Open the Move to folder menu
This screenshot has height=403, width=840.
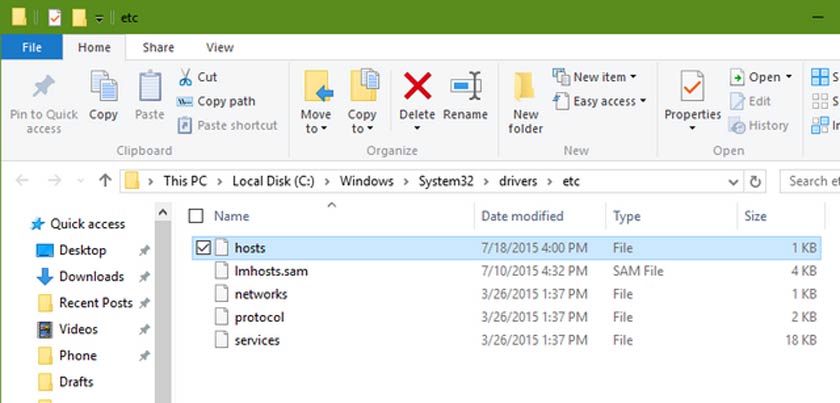point(316,102)
